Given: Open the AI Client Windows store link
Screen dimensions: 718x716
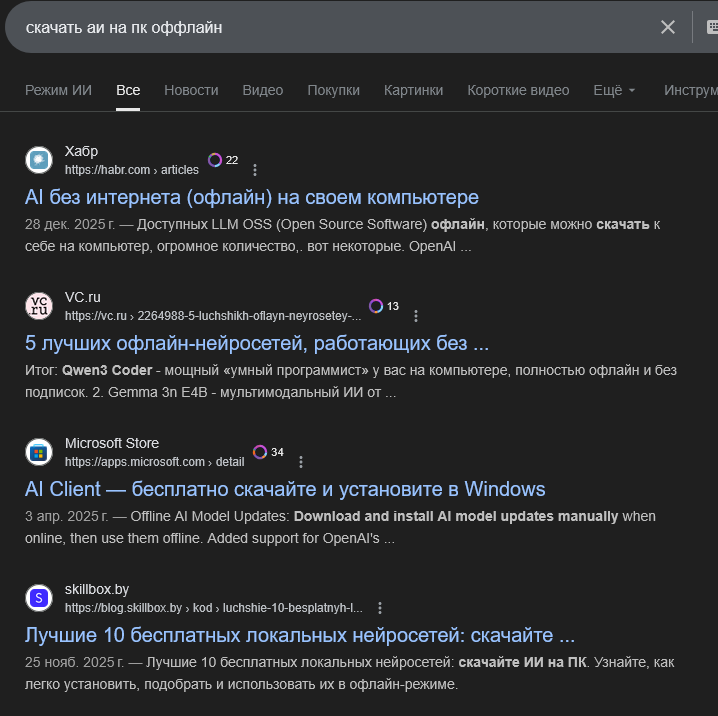Looking at the screenshot, I should [285, 489].
